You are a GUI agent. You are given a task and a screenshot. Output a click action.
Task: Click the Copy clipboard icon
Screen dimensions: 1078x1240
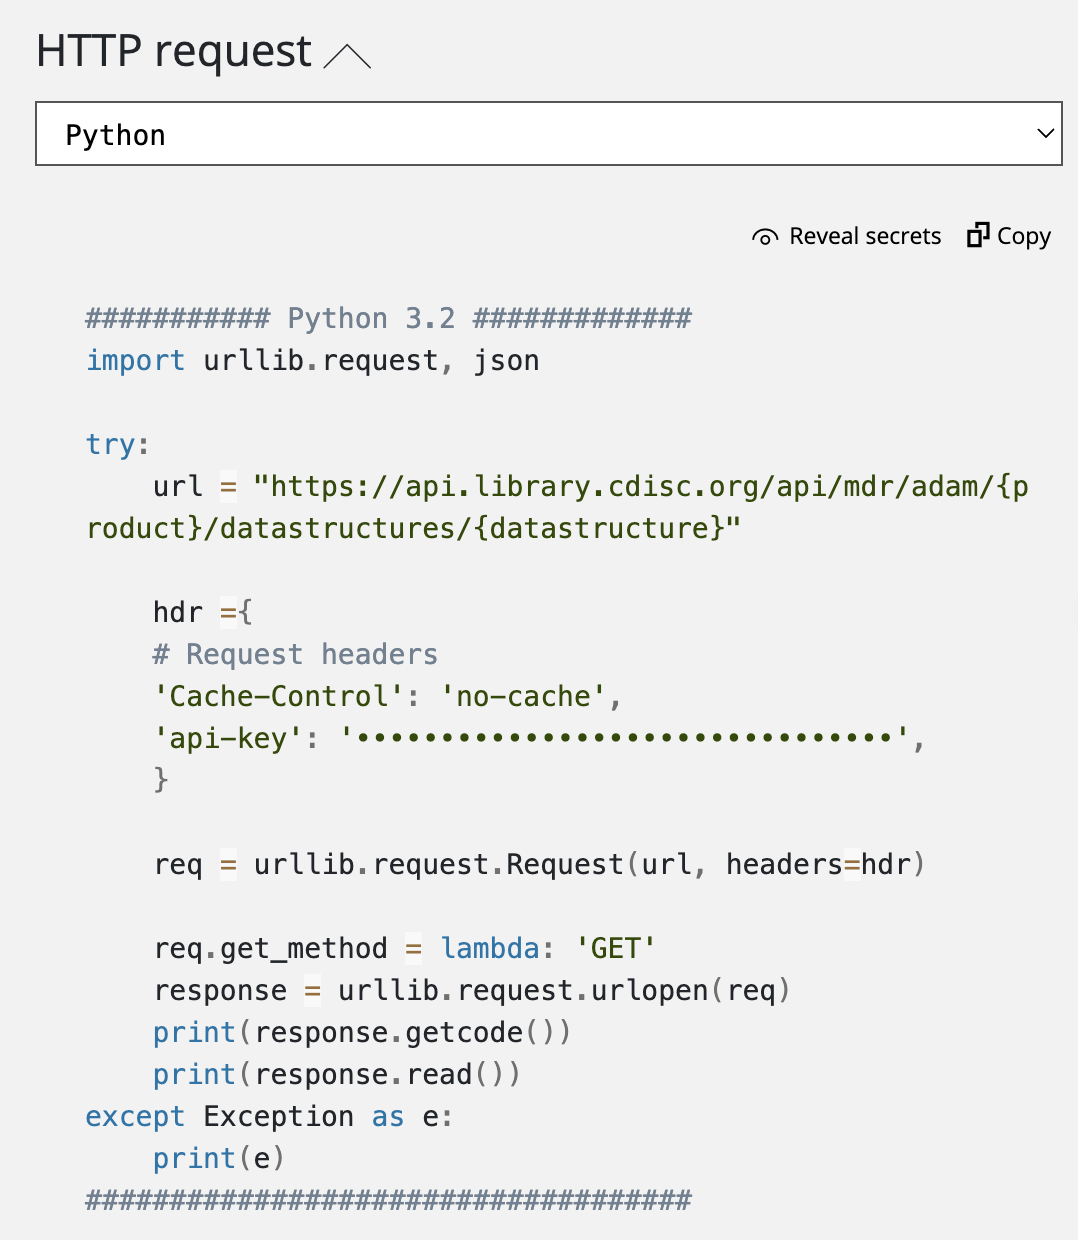977,235
